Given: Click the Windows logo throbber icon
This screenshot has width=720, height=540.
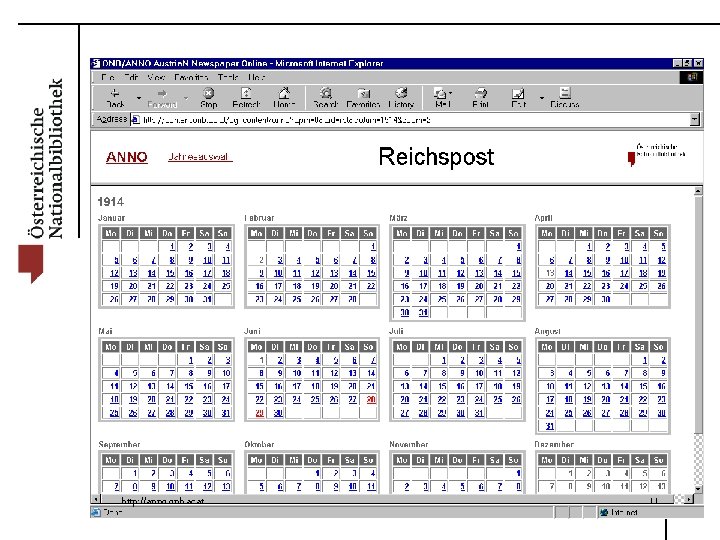Looking at the screenshot, I should 692,77.
